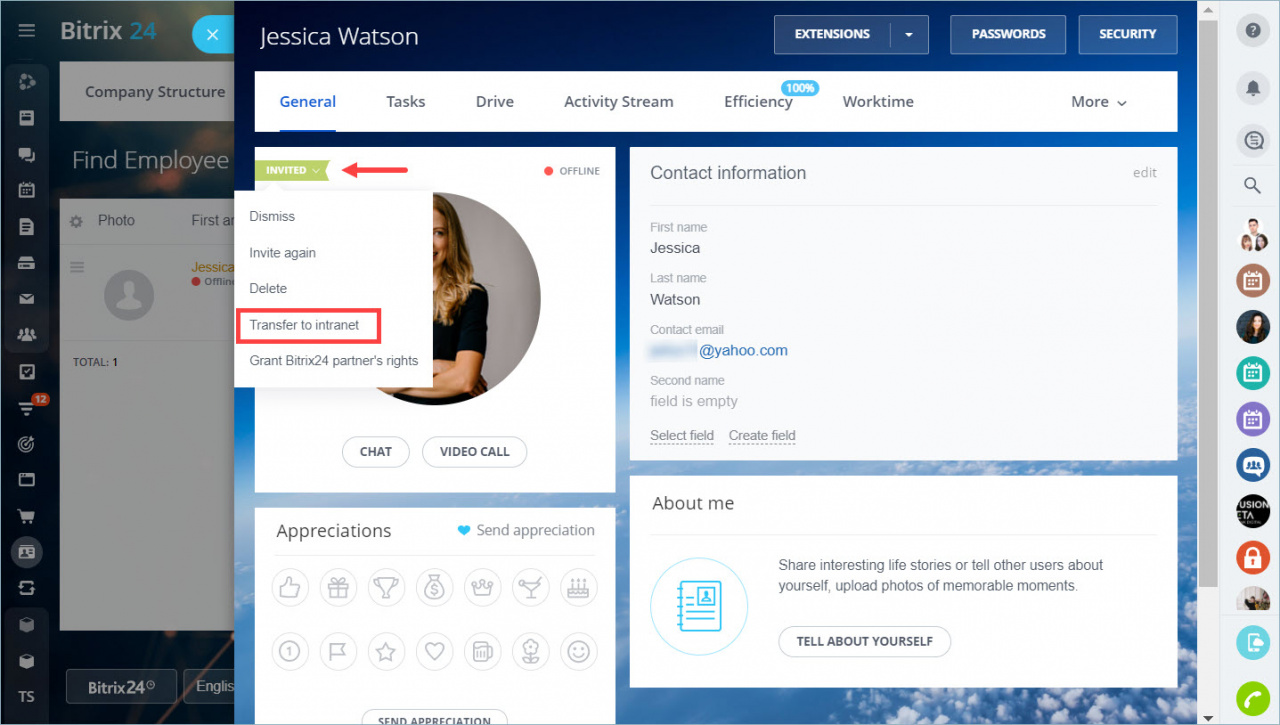Click the Select field link
This screenshot has height=725, width=1280.
682,435
